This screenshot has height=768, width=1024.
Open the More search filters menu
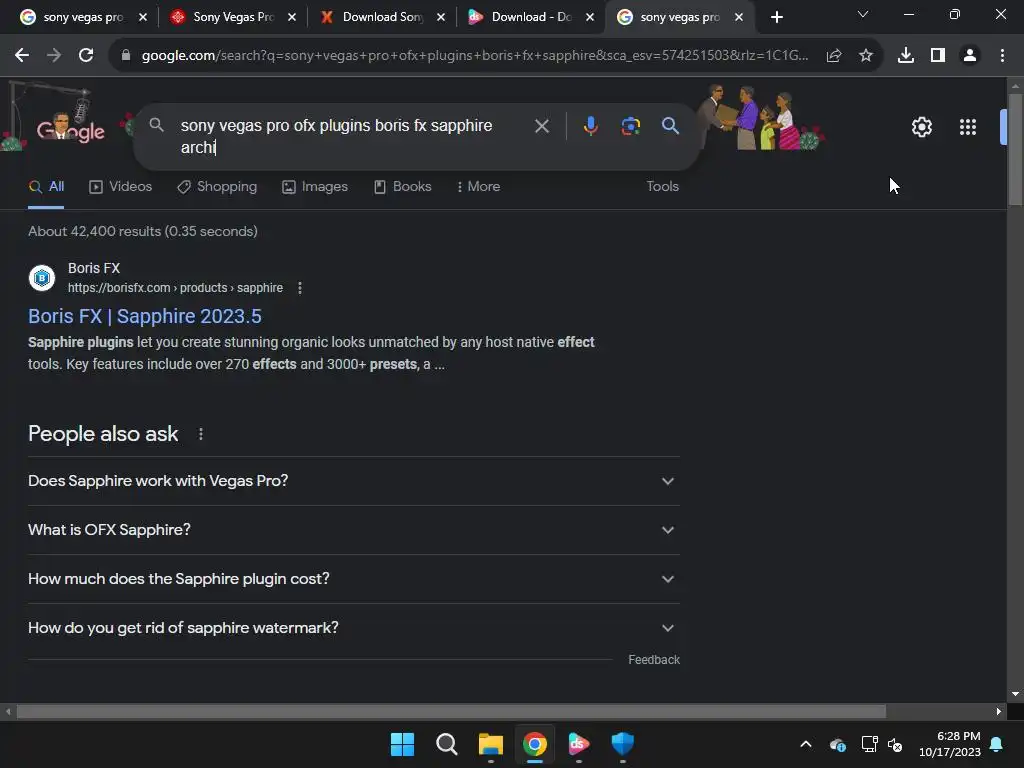coord(479,187)
